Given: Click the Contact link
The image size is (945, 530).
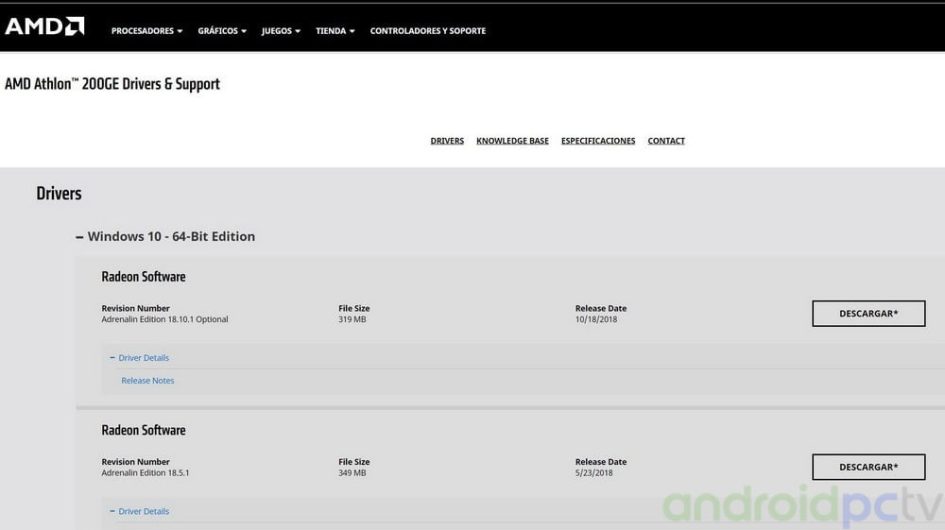Looking at the screenshot, I should tap(666, 141).
